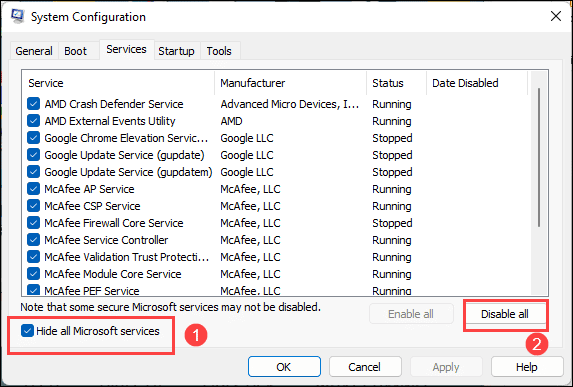
Task: Select the 'McAfee PEF Service' row text
Action: [92, 291]
